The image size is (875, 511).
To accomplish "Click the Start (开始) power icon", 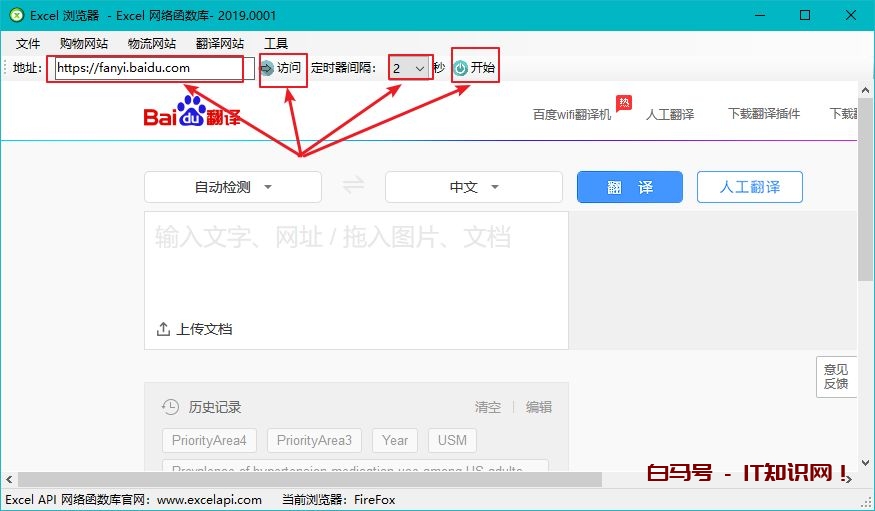I will (460, 68).
